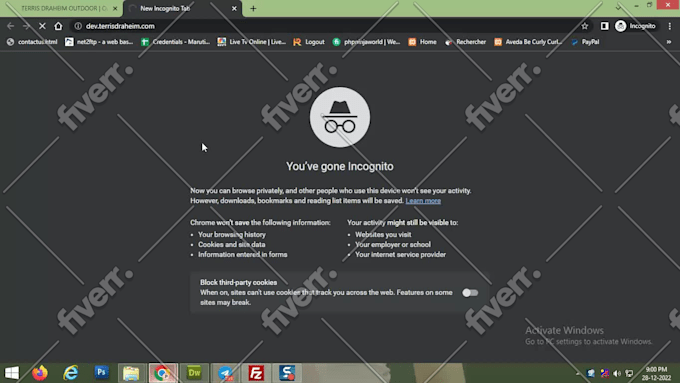Bookmark this tab with the star icon
Screen dimensions: 680x383
(x=585, y=26)
